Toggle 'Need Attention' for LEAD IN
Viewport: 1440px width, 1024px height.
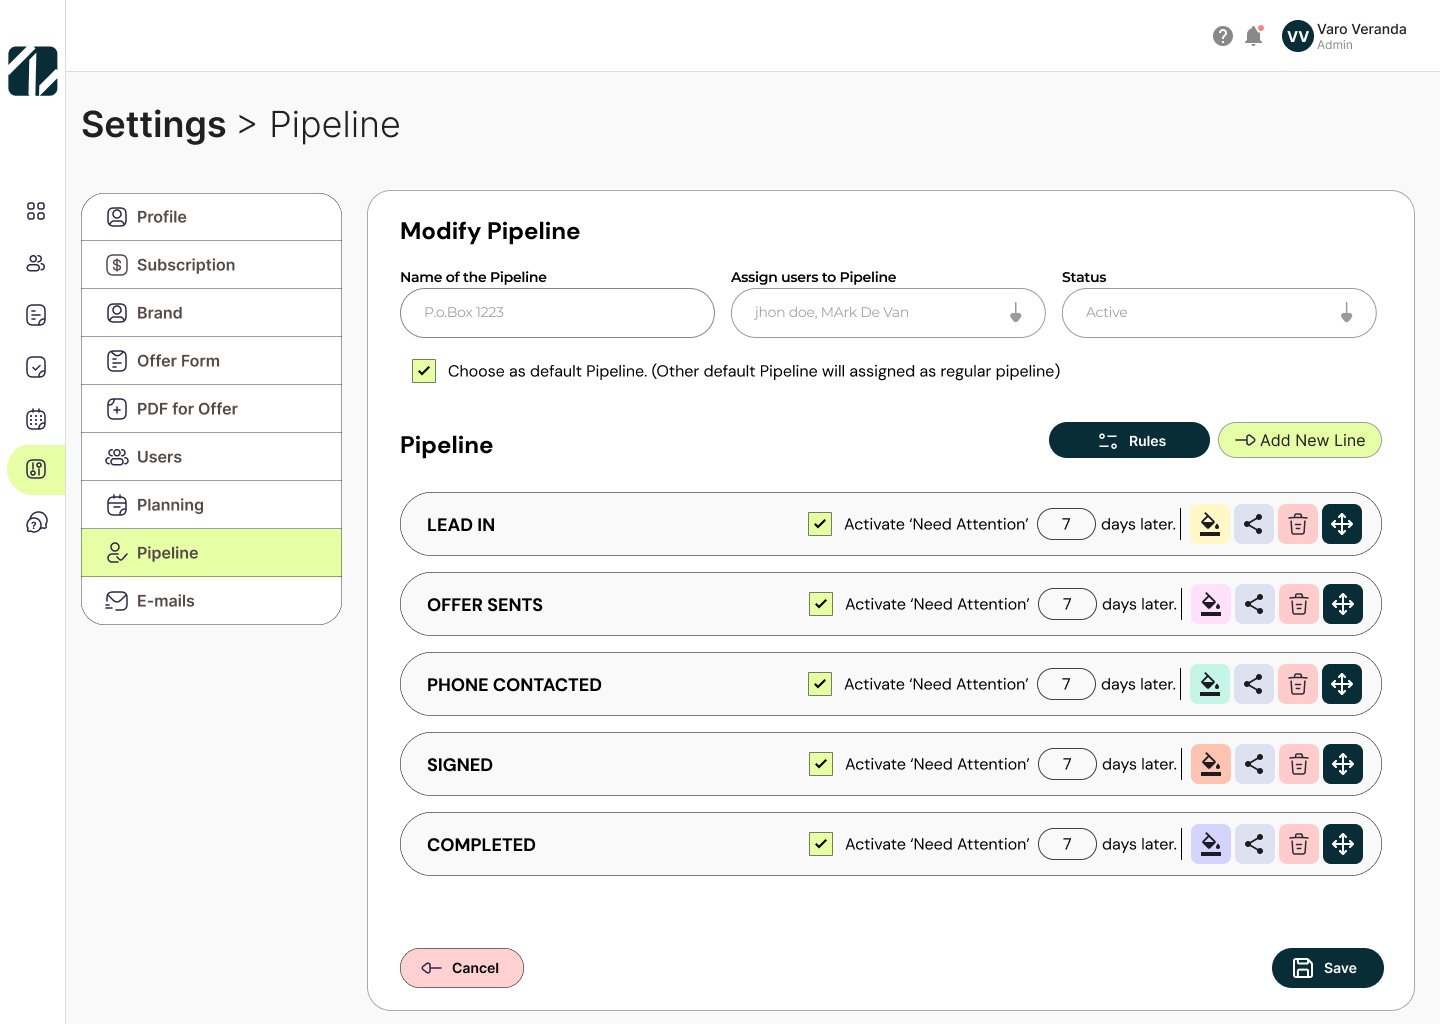click(820, 524)
